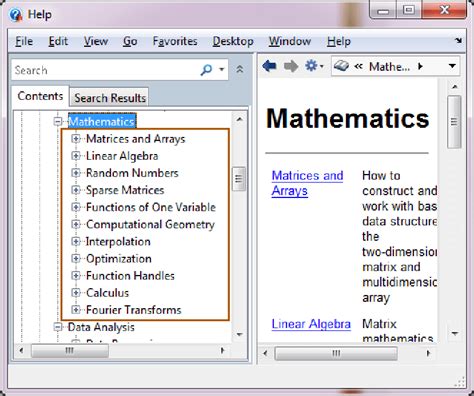Collapse the navigator with the double-chevron icon
474x396 pixels.
click(240, 69)
